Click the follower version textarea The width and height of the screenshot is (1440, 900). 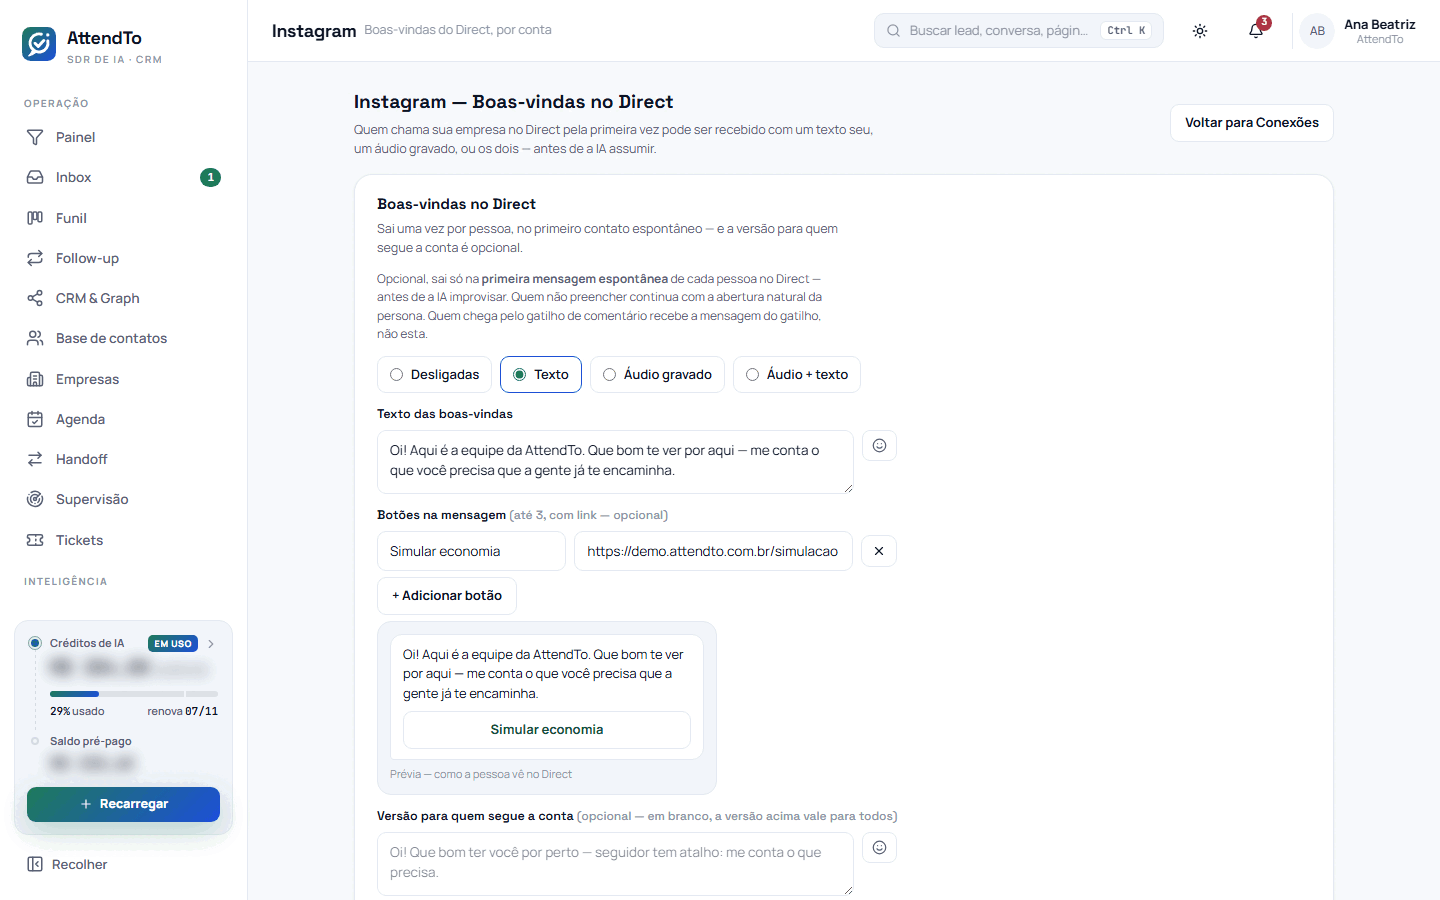pyautogui.click(x=615, y=864)
